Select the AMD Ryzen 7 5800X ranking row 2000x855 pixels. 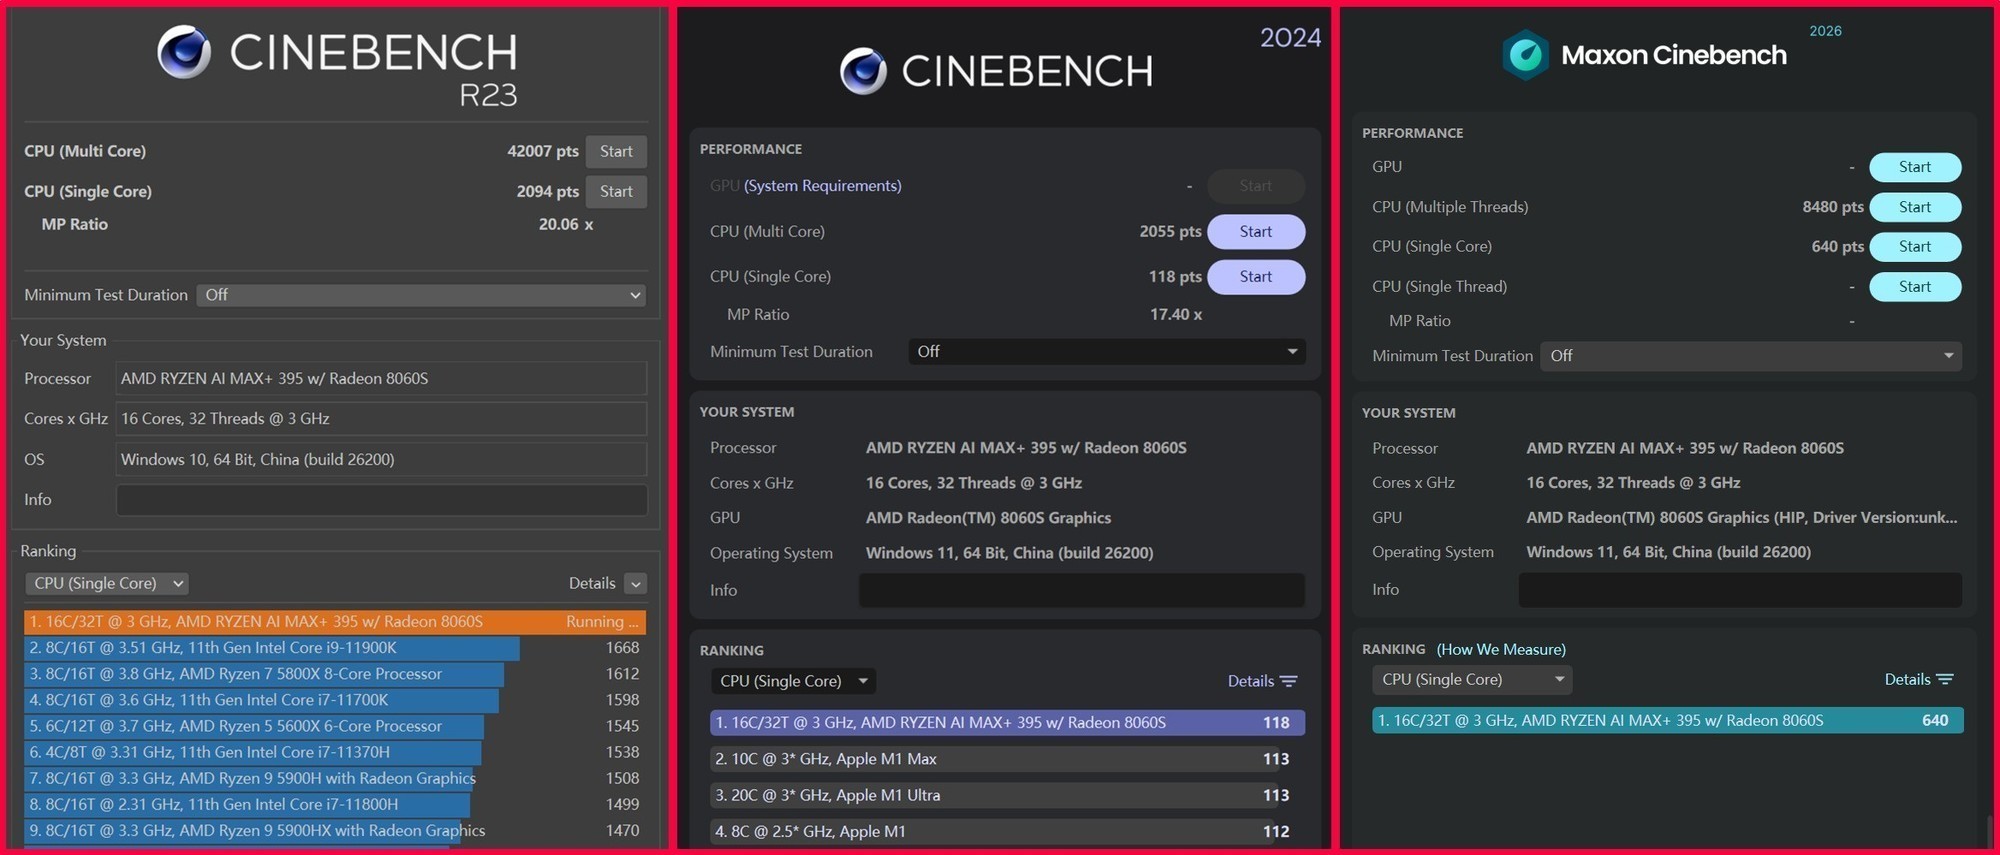335,674
